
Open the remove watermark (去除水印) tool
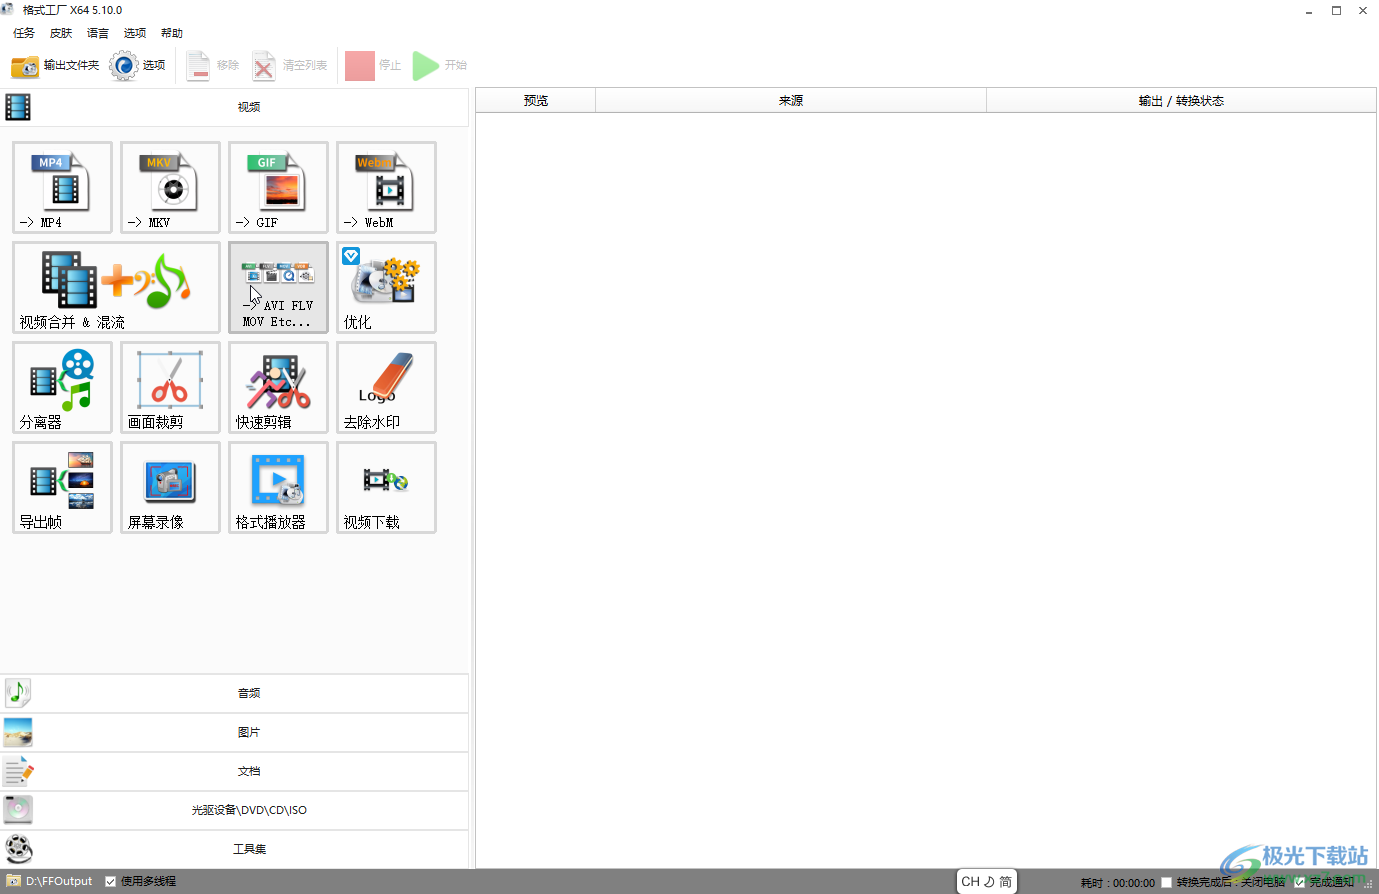tap(386, 388)
